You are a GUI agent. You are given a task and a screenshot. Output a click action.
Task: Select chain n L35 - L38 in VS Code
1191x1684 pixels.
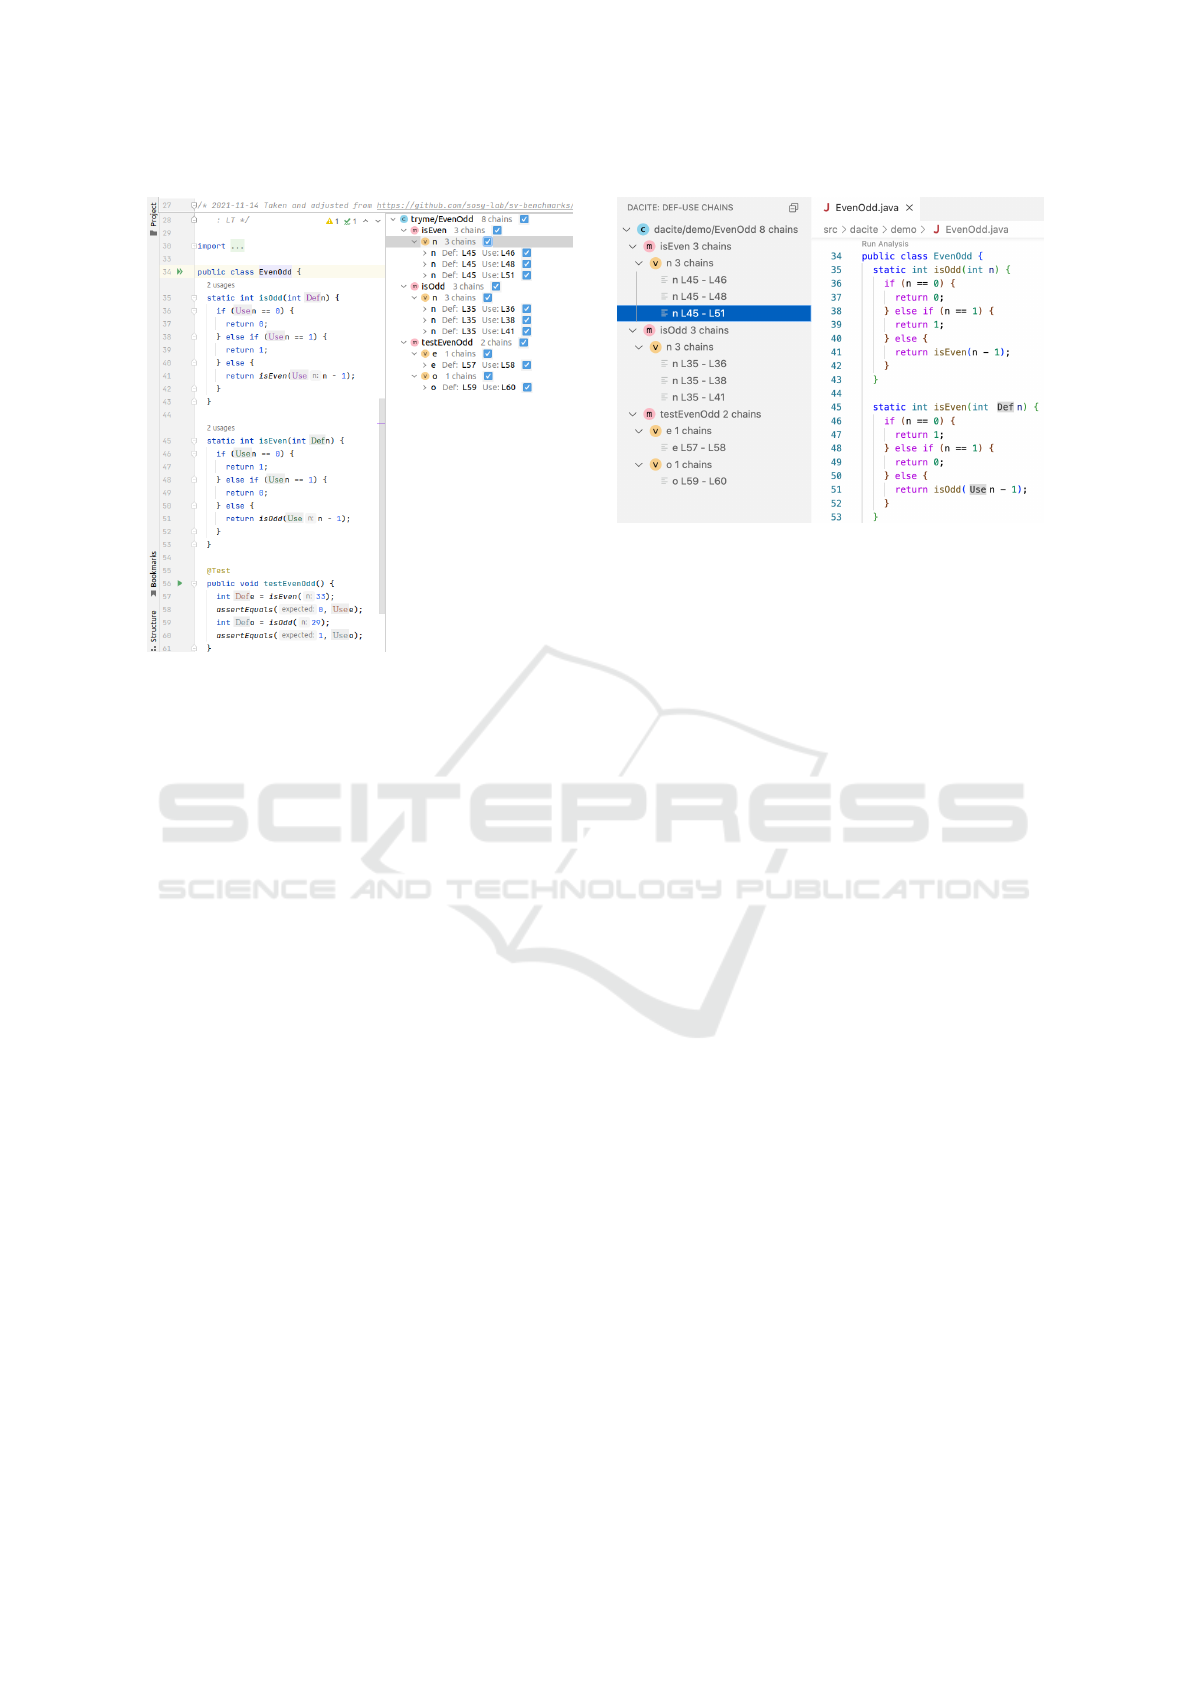(x=714, y=380)
